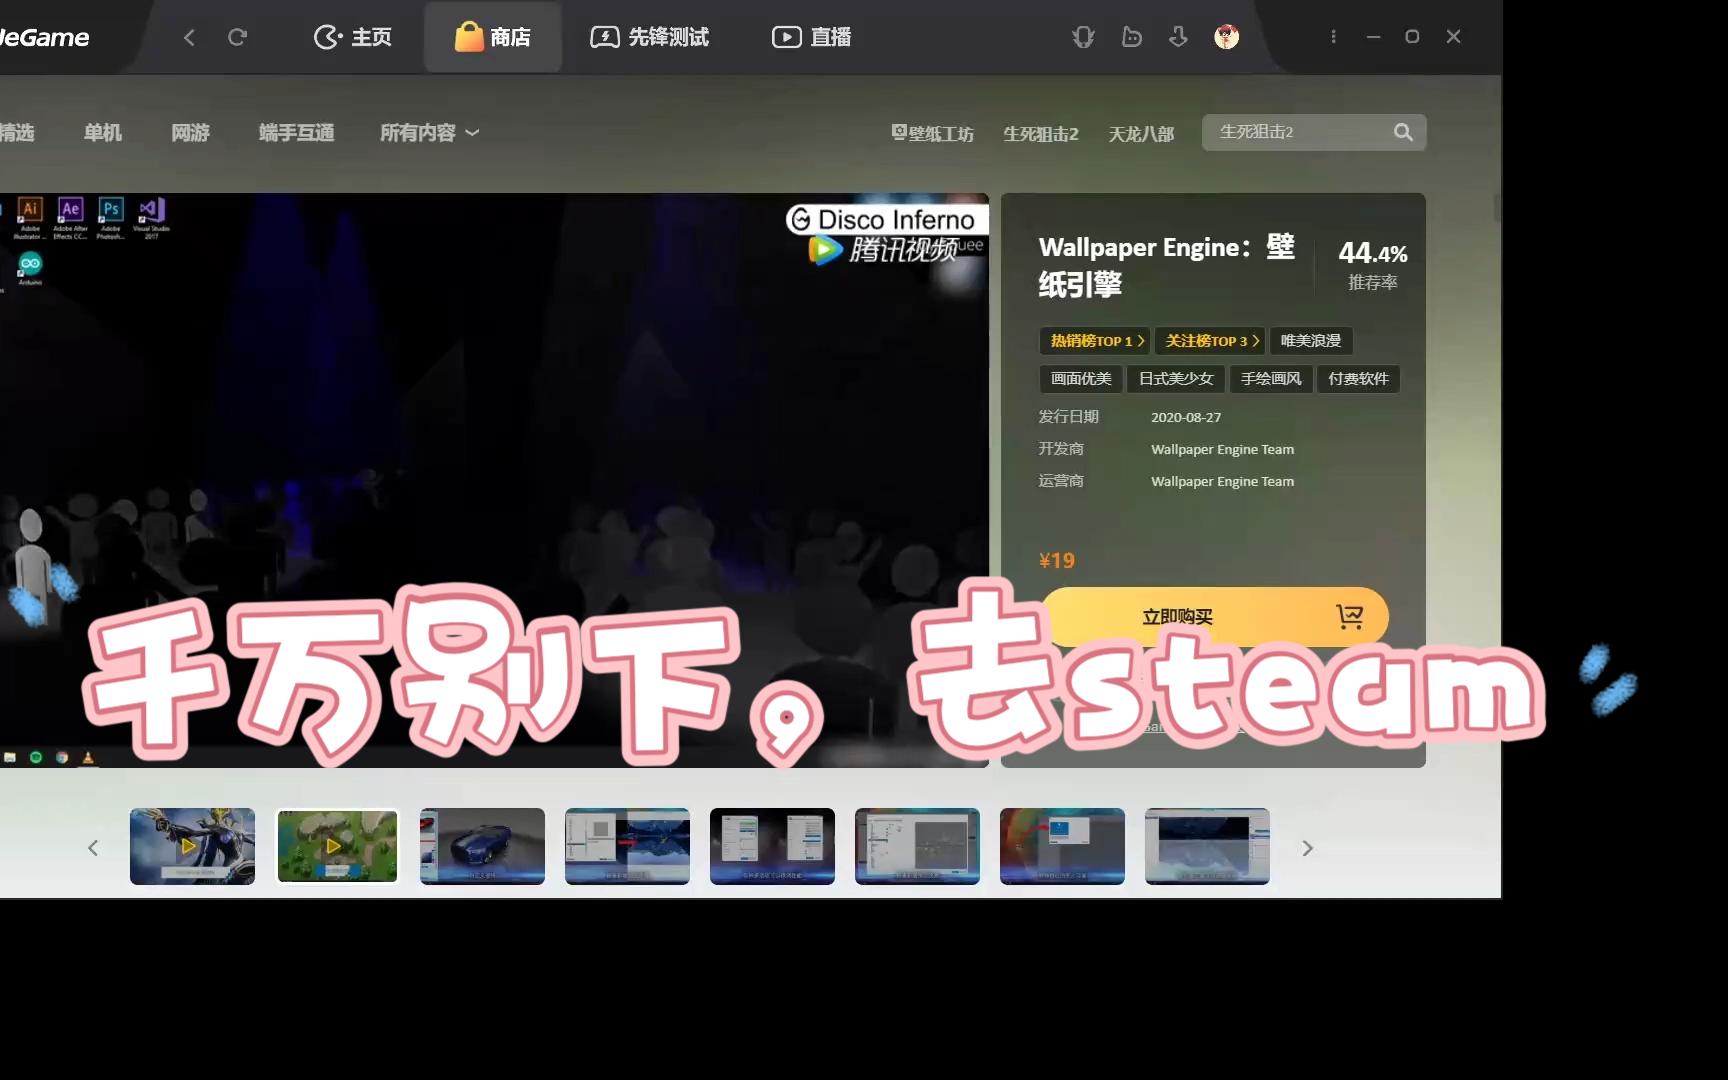Click the shopping cart icon on purchase button
Screen dimensions: 1728x1080
coord(1352,617)
